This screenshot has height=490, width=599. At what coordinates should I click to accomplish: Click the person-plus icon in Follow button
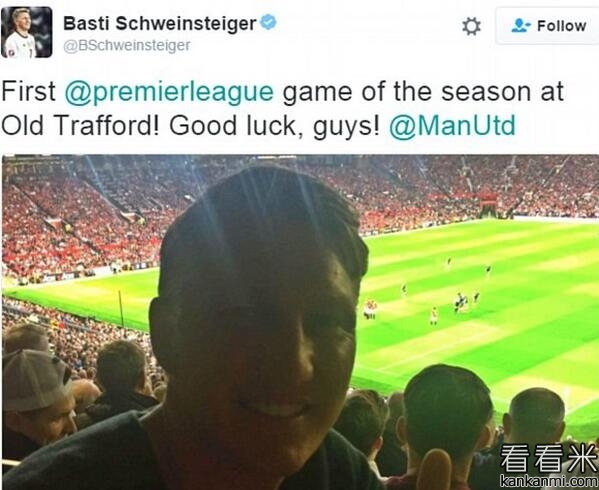coord(521,26)
